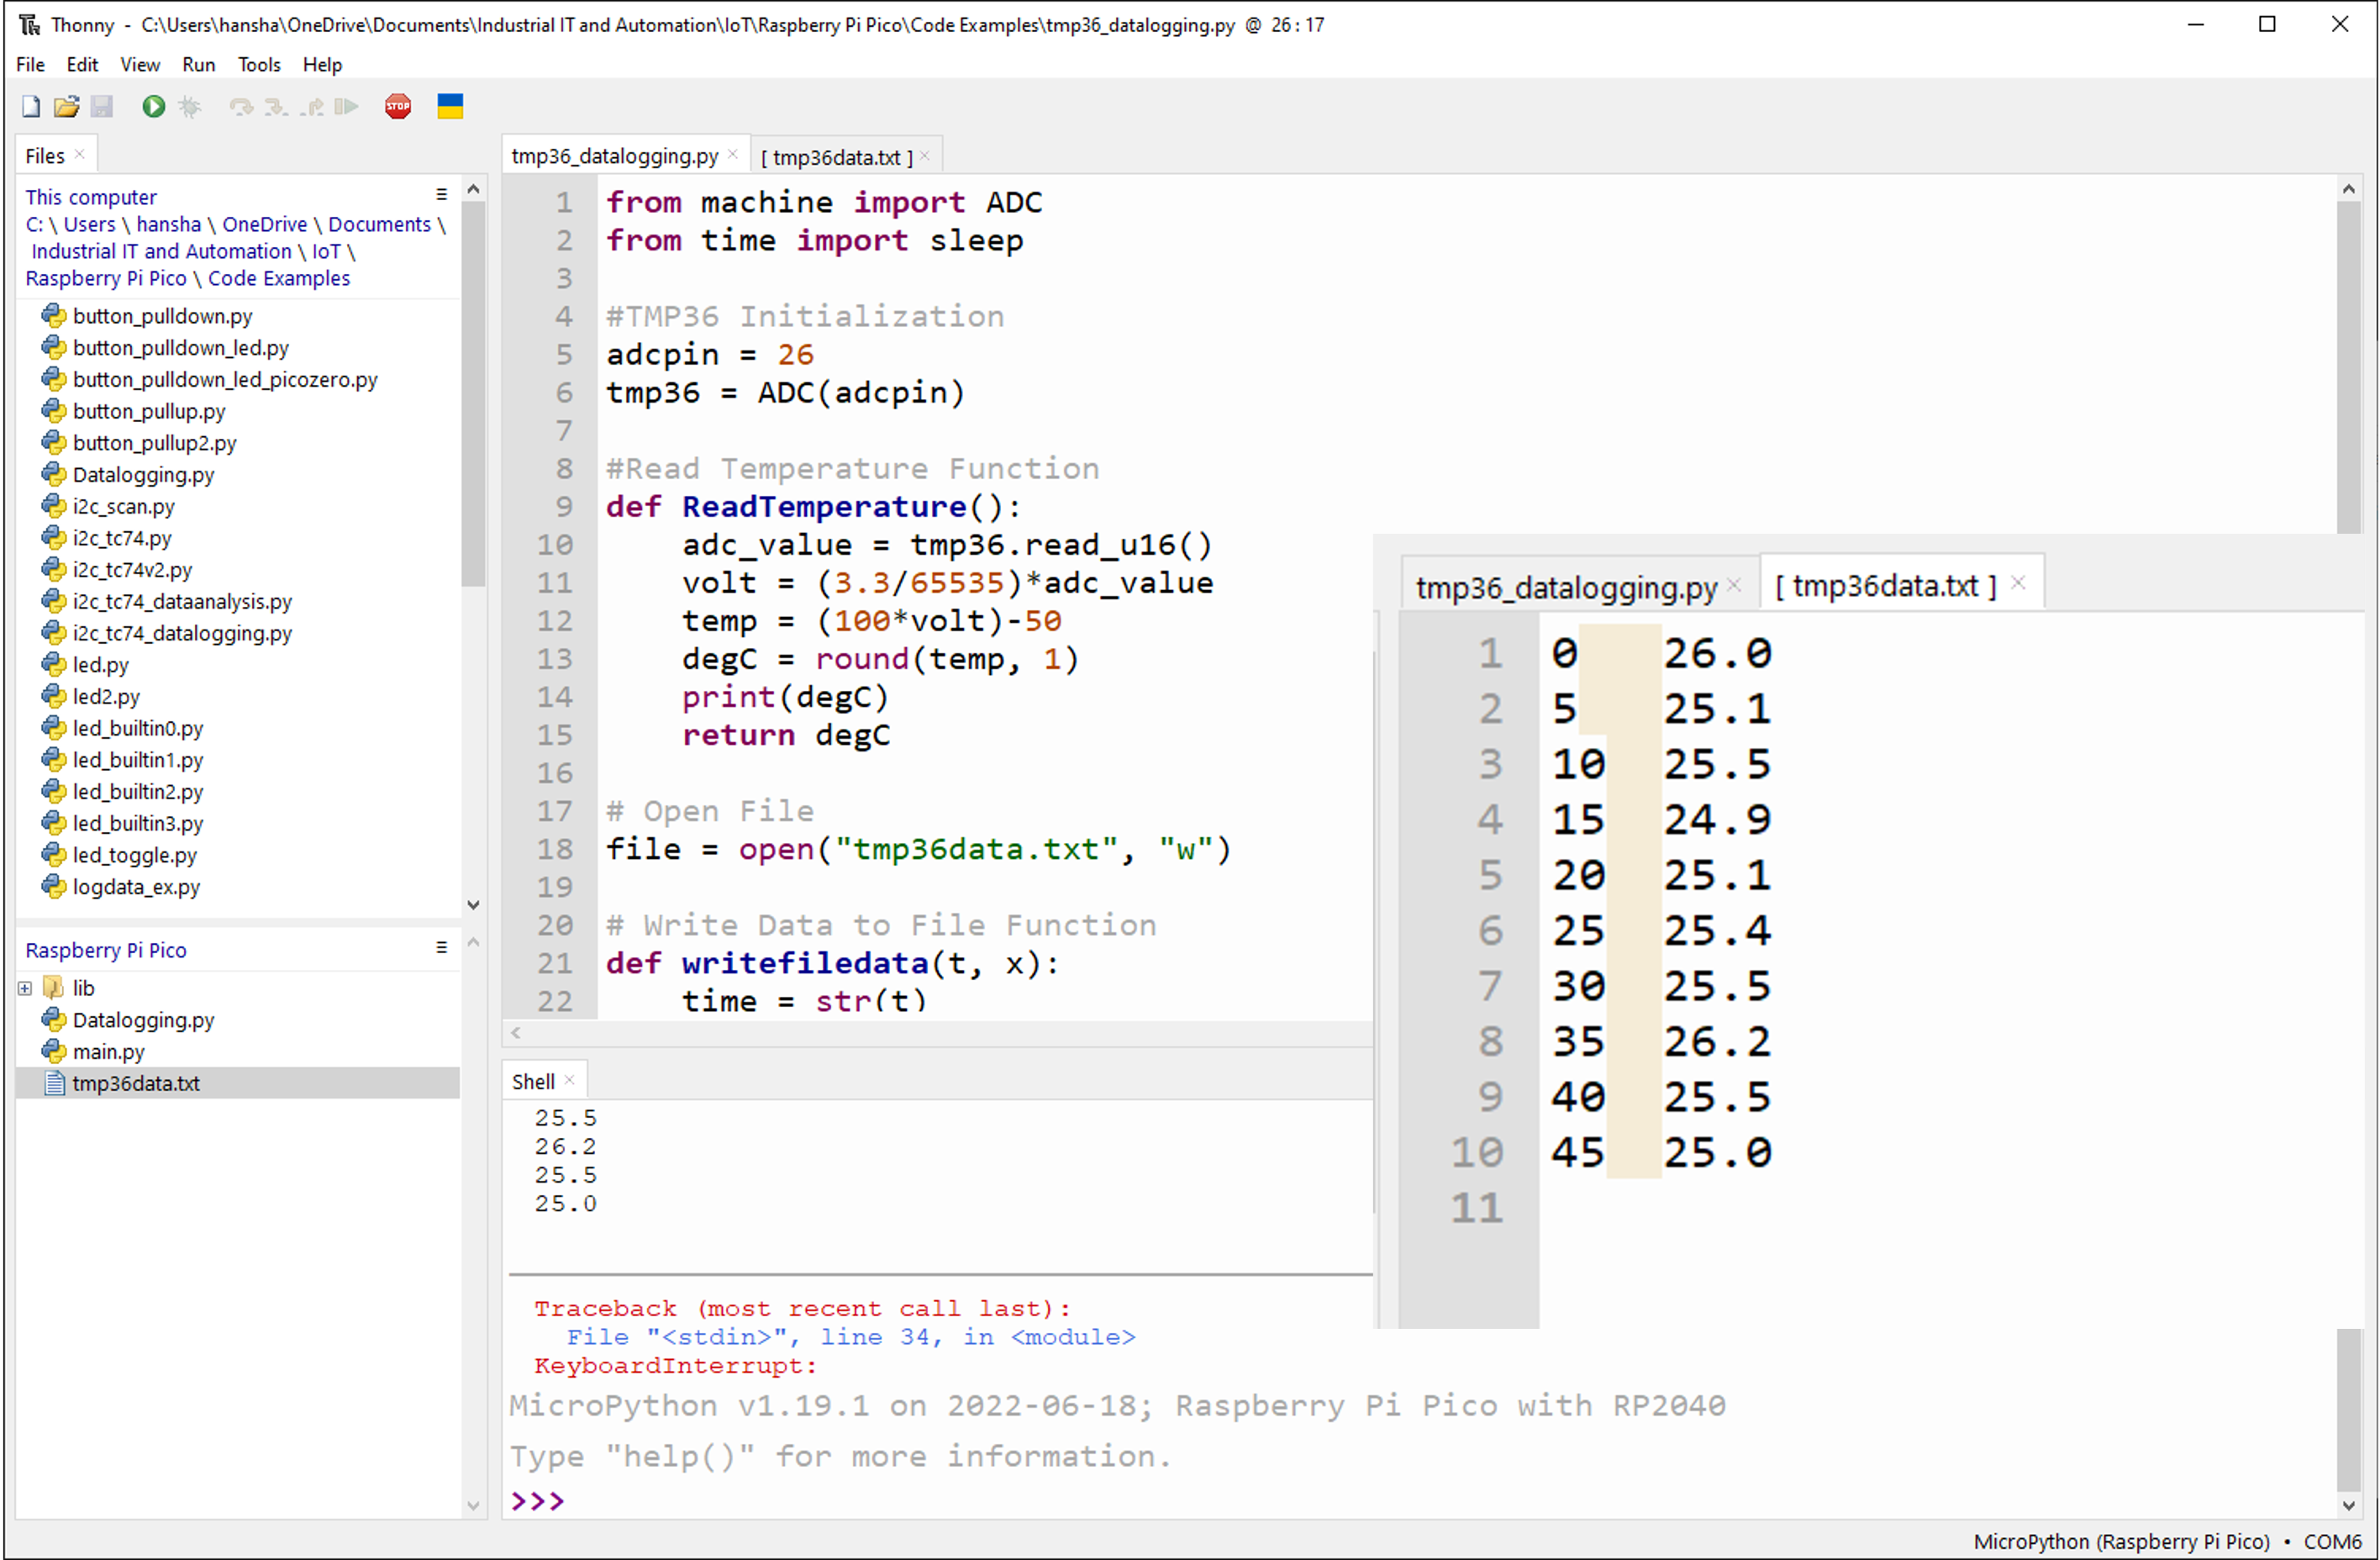Click the Resume debug icon
The width and height of the screenshot is (2380, 1560).
coord(346,107)
